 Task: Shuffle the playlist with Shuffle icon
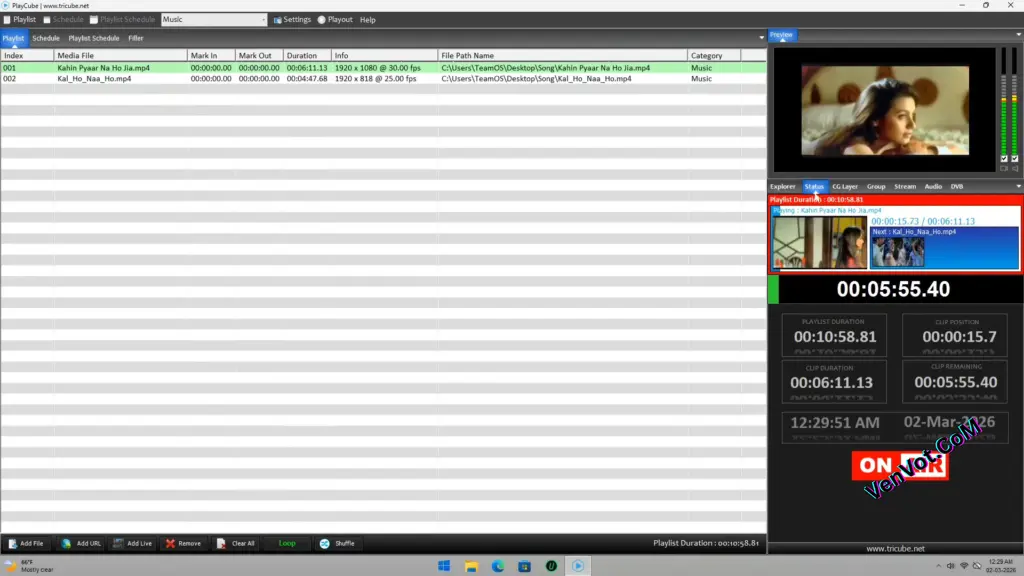tap(325, 543)
